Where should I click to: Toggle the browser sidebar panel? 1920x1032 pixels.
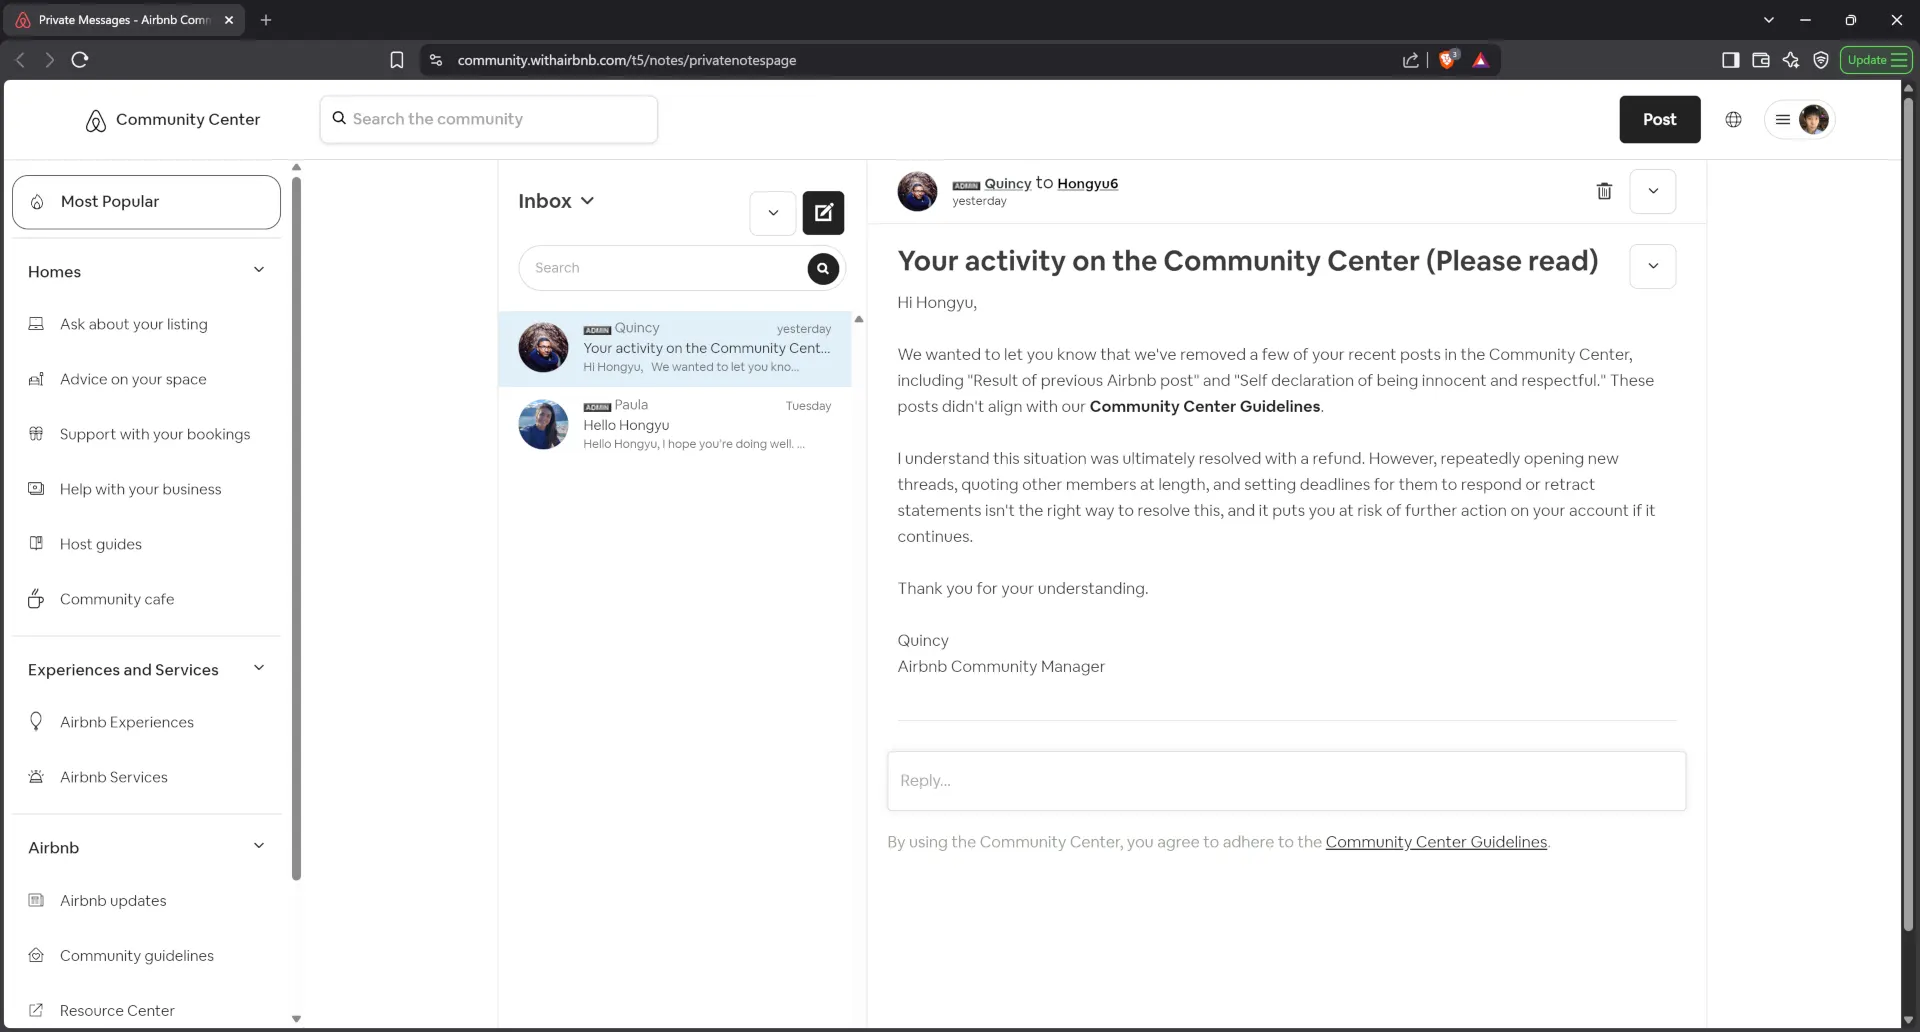1730,60
